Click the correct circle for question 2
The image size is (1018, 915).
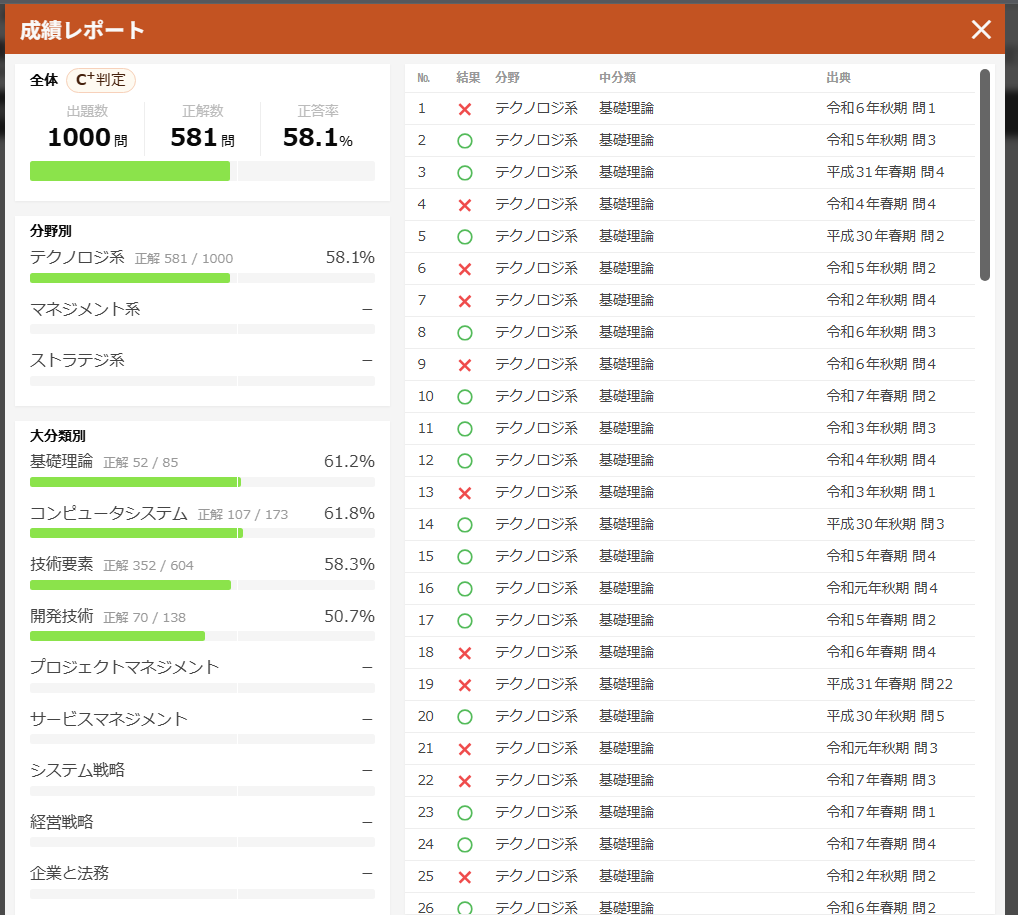click(x=465, y=141)
